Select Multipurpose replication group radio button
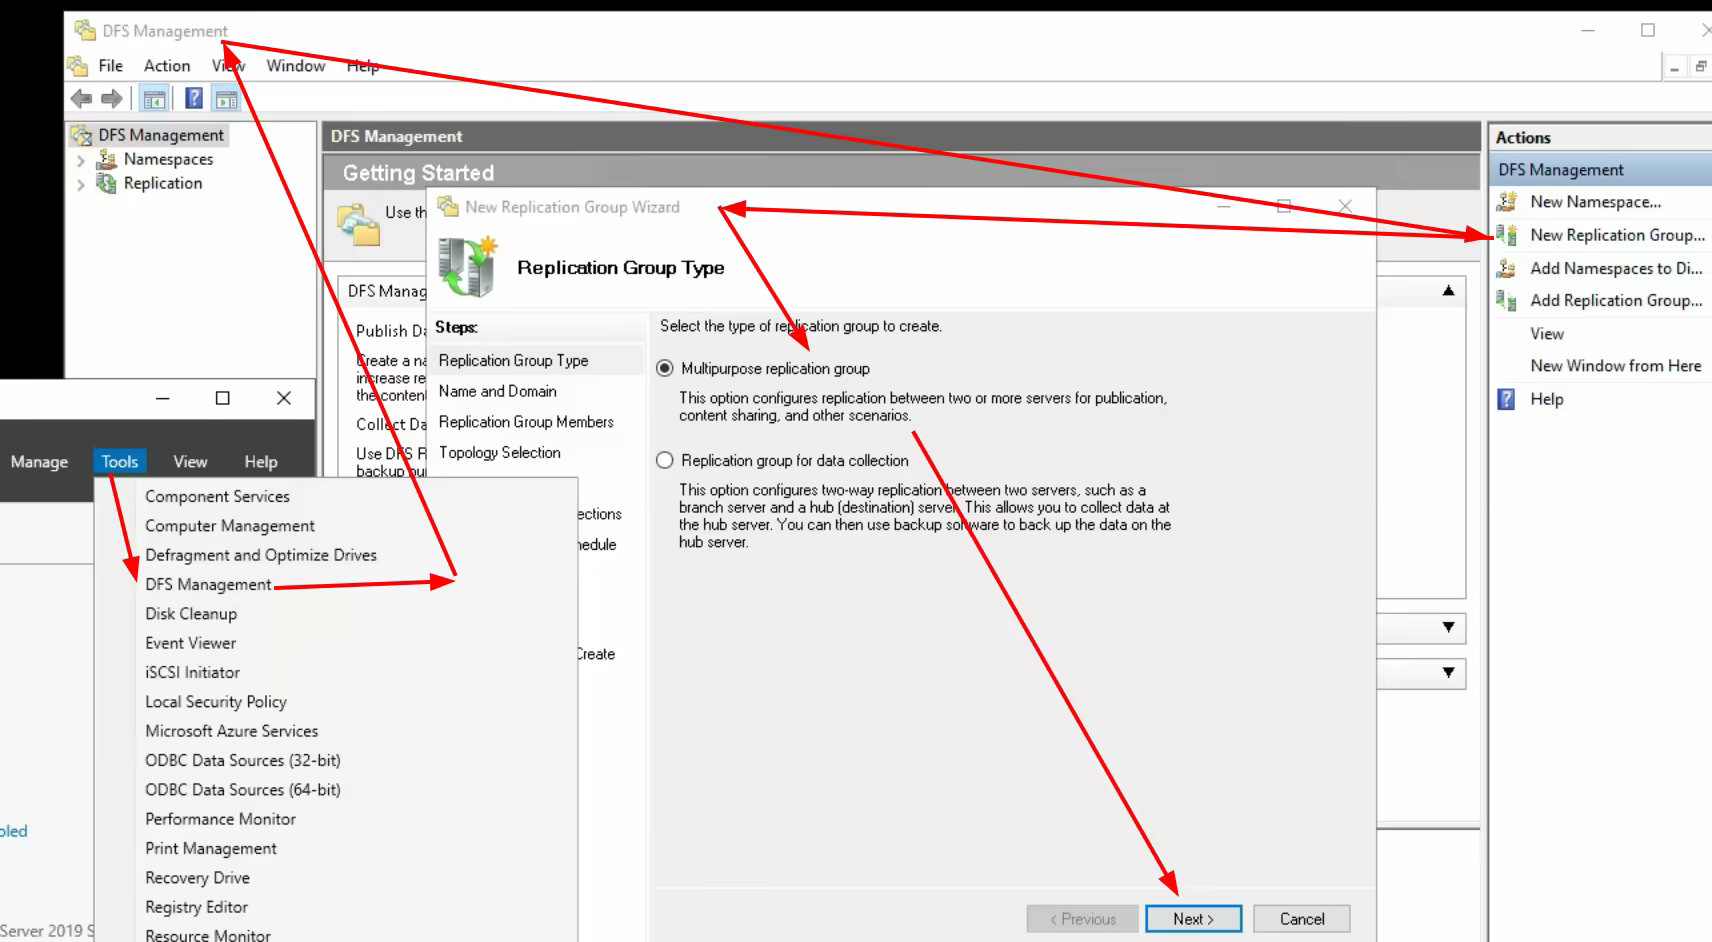Screen dimensions: 1712x942 tap(665, 368)
